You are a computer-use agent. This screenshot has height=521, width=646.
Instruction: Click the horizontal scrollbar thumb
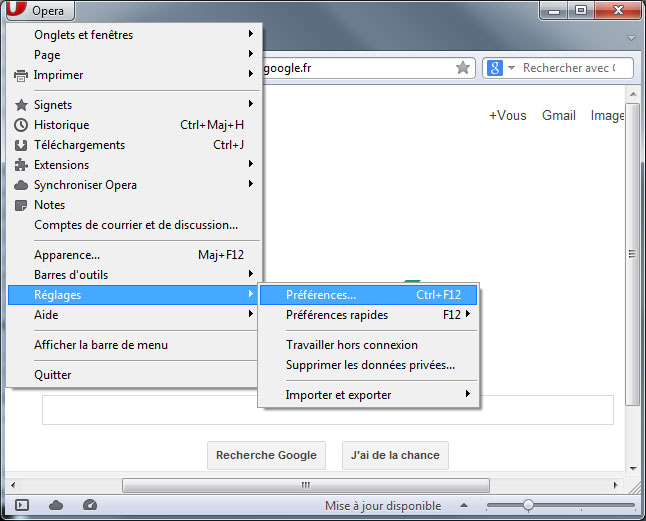(x=306, y=485)
